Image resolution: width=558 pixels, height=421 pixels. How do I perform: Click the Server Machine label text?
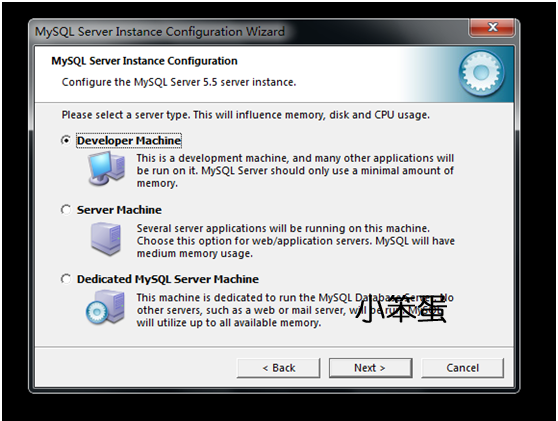119,210
